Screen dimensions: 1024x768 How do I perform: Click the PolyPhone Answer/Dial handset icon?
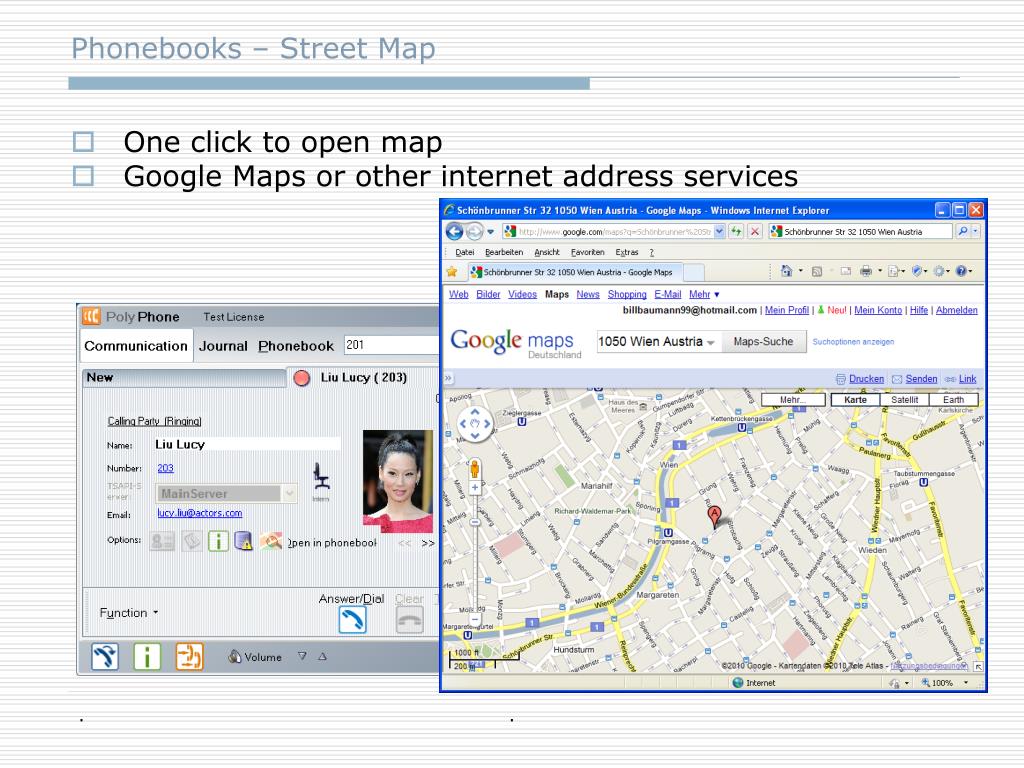(352, 620)
